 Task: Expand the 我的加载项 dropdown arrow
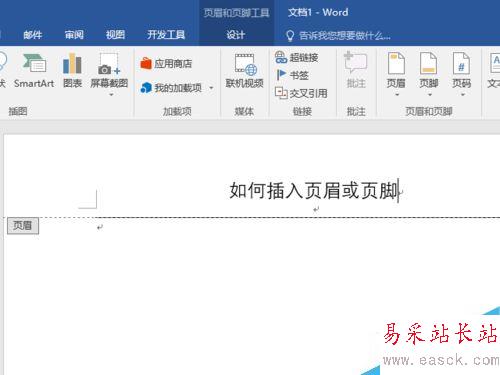[x=211, y=88]
